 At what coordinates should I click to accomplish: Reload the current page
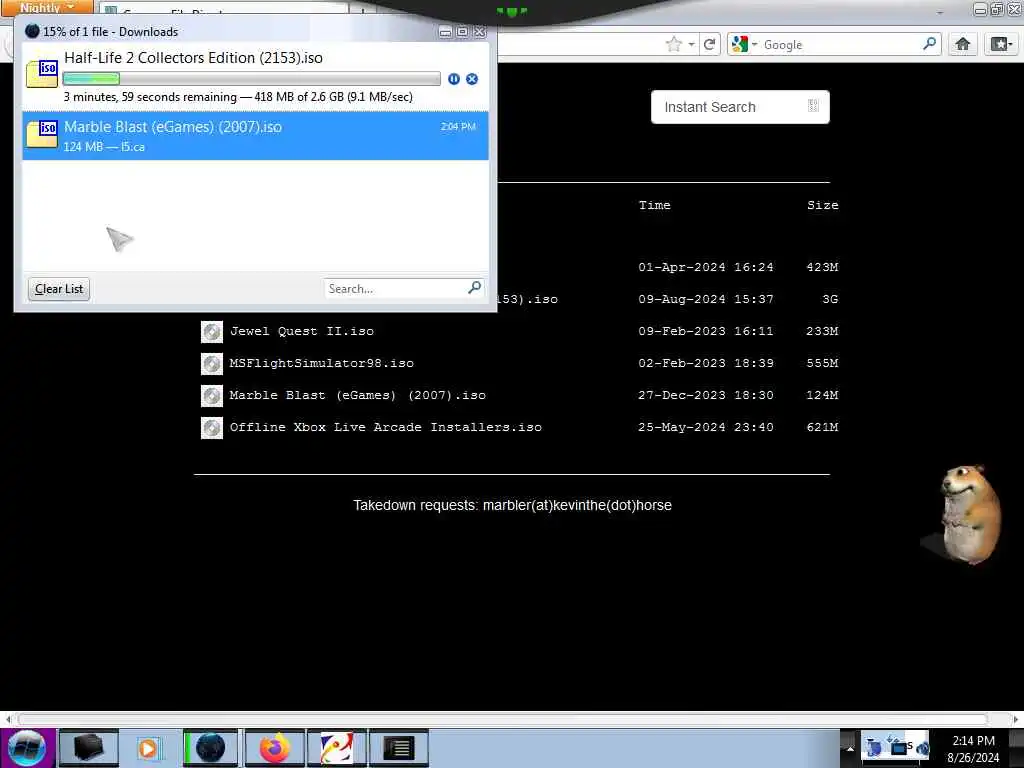709,44
